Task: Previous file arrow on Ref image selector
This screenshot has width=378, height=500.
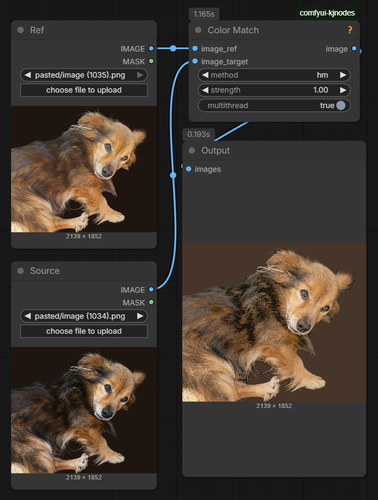Action: (28, 75)
